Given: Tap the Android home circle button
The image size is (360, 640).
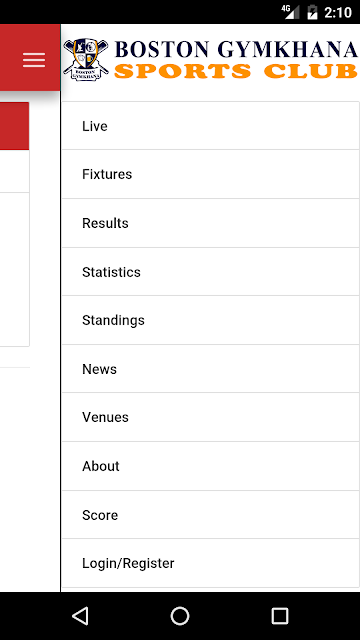Looking at the screenshot, I should coord(180,616).
